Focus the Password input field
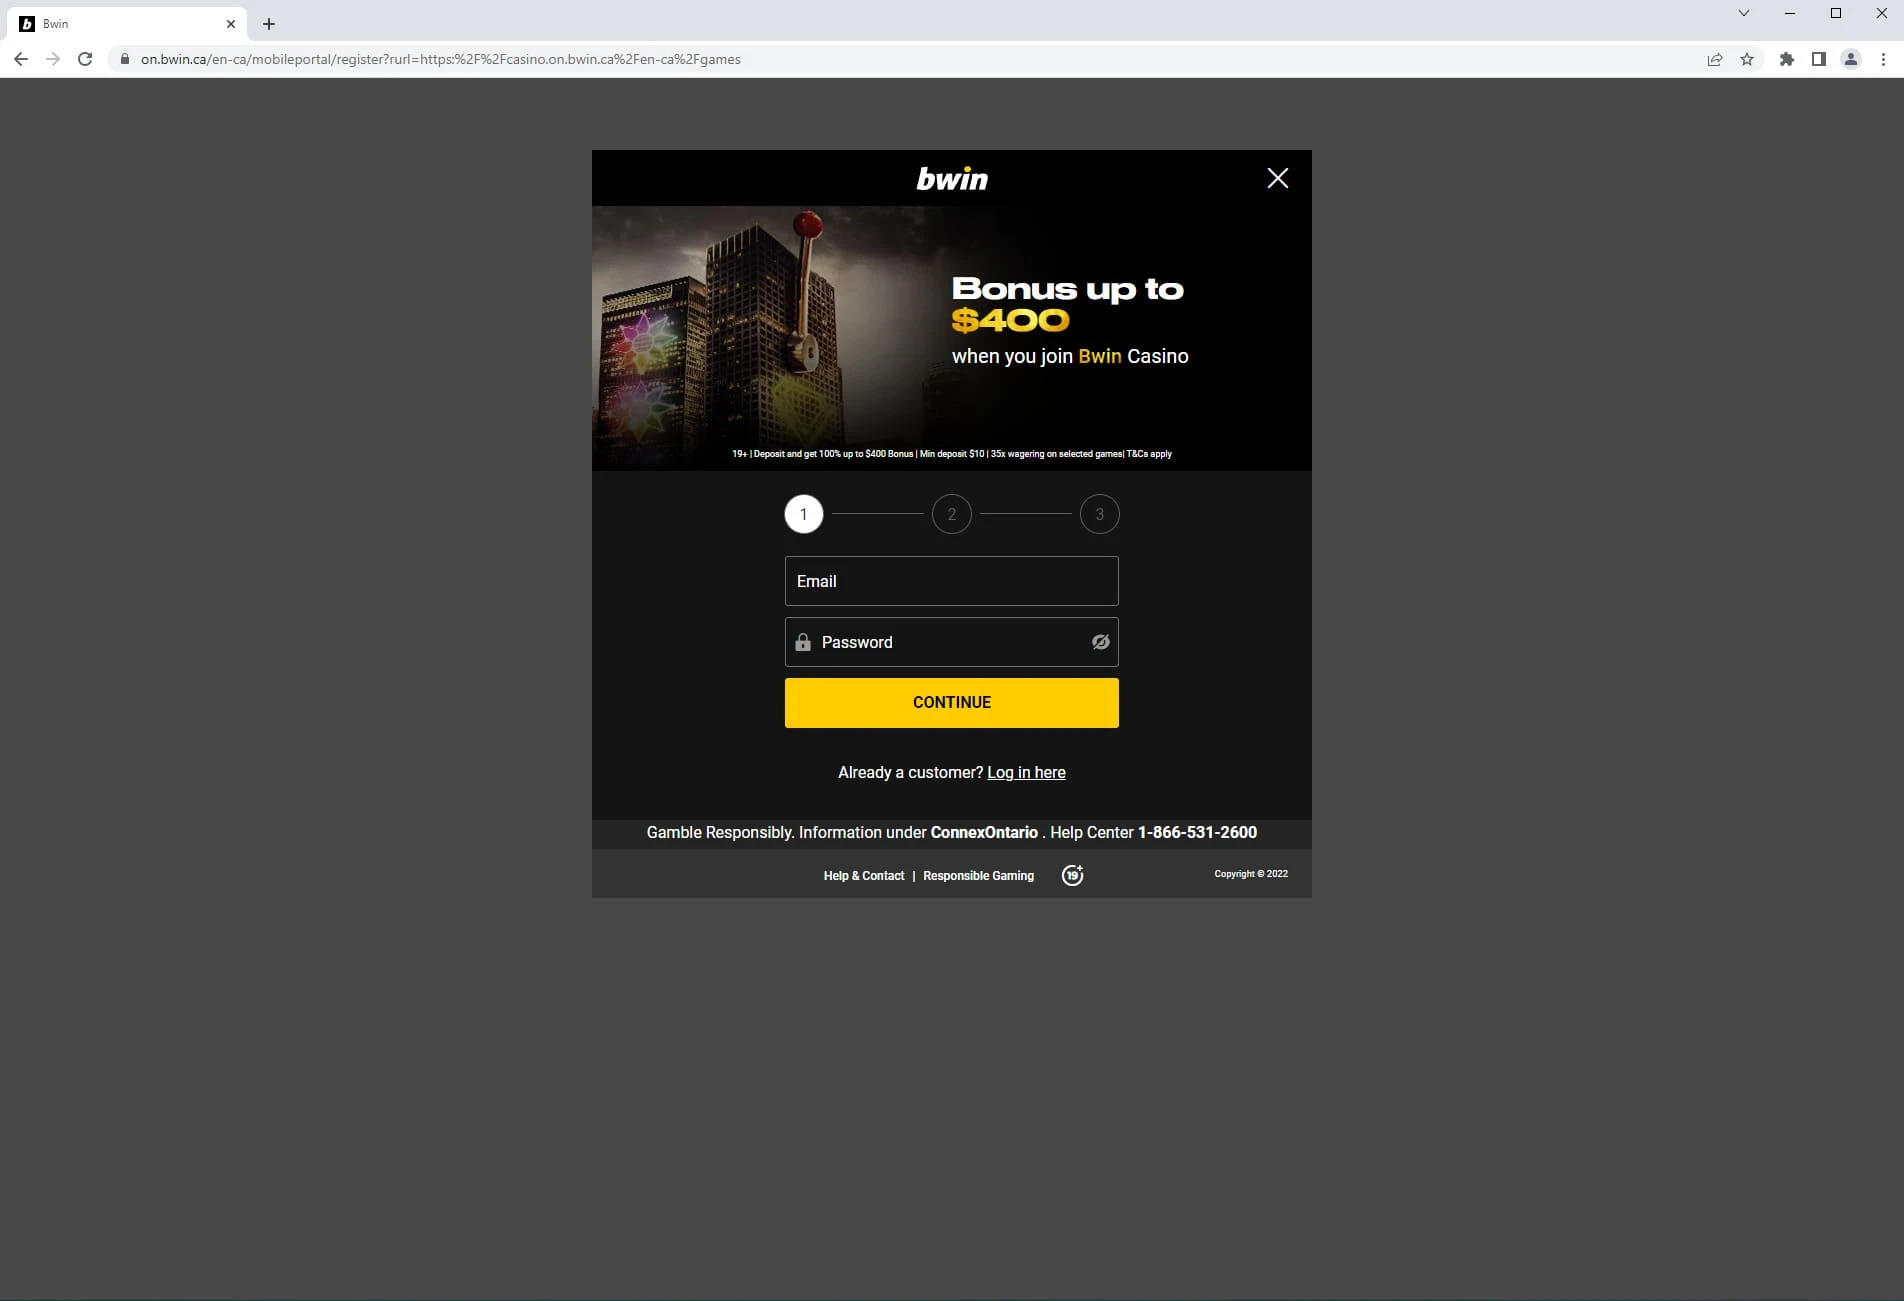Viewport: 1904px width, 1301px height. point(951,642)
